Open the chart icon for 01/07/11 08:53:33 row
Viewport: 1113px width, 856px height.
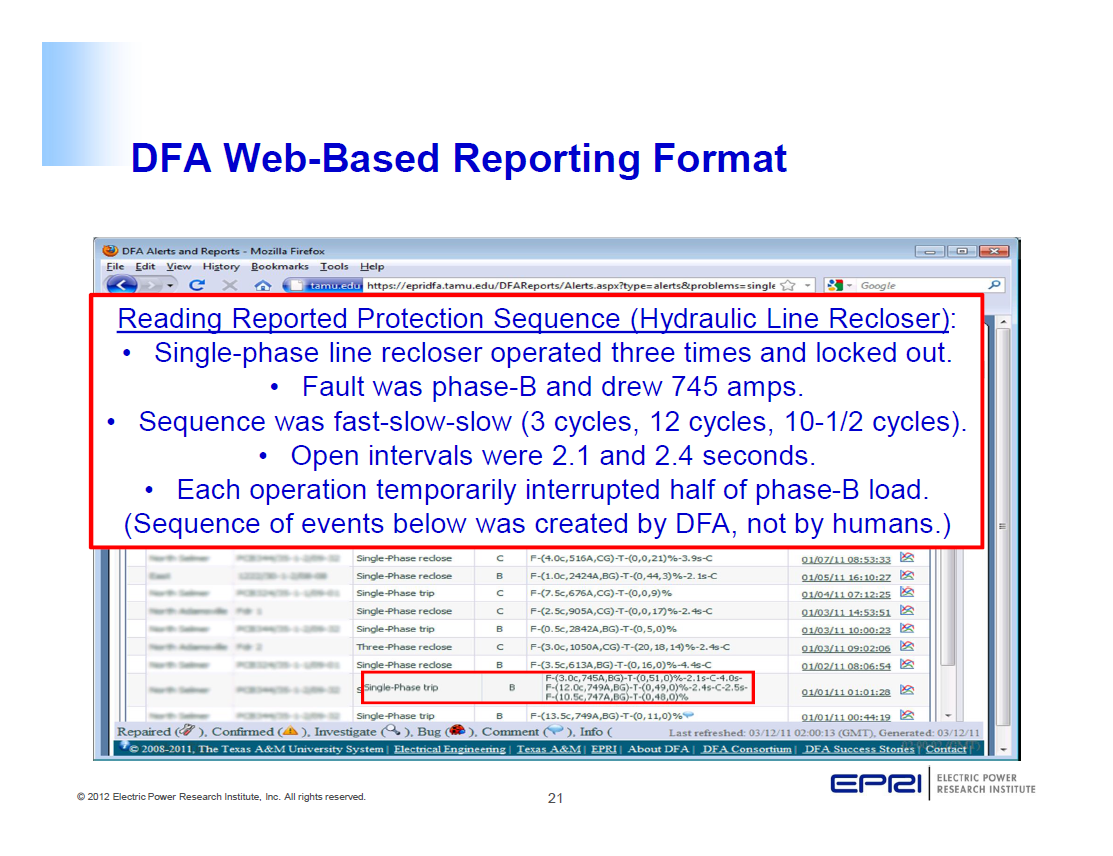click(x=908, y=557)
